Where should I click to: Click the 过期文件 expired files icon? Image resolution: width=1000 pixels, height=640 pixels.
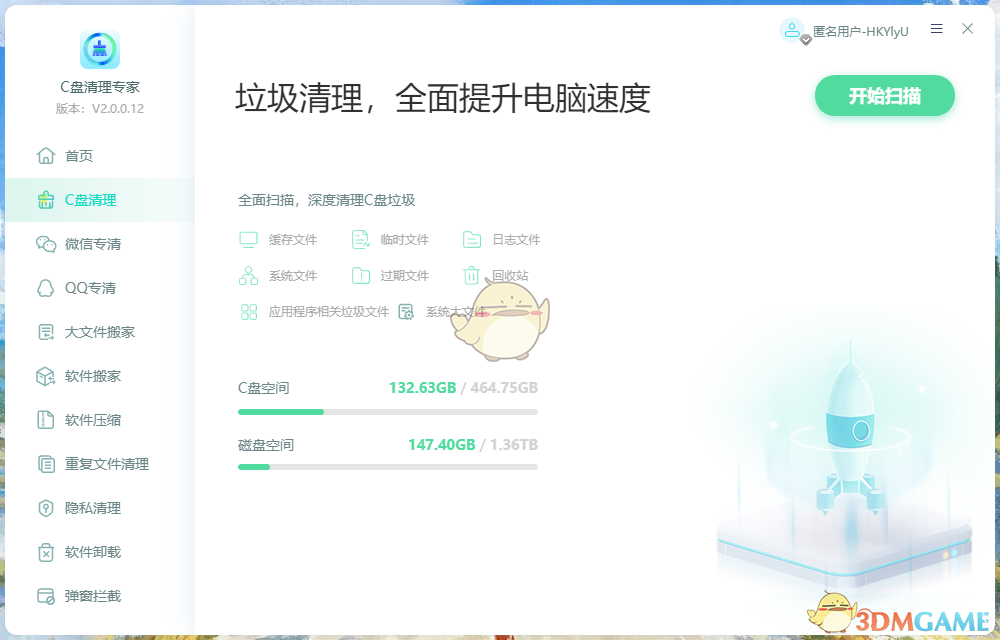tap(360, 275)
